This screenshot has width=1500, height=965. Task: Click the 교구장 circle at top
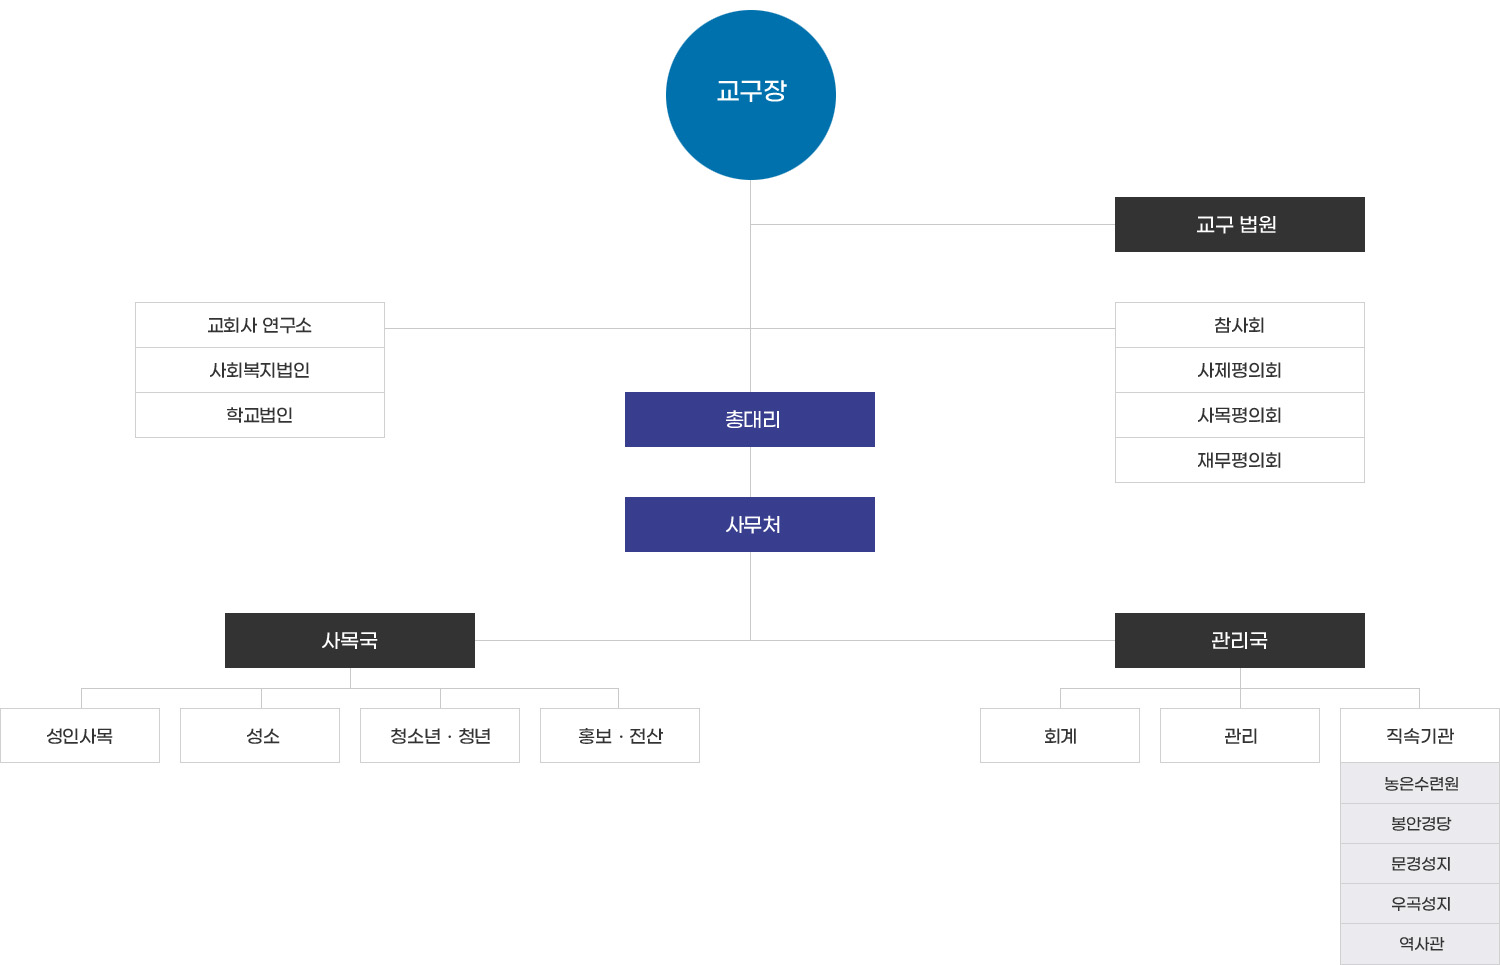pyautogui.click(x=750, y=95)
